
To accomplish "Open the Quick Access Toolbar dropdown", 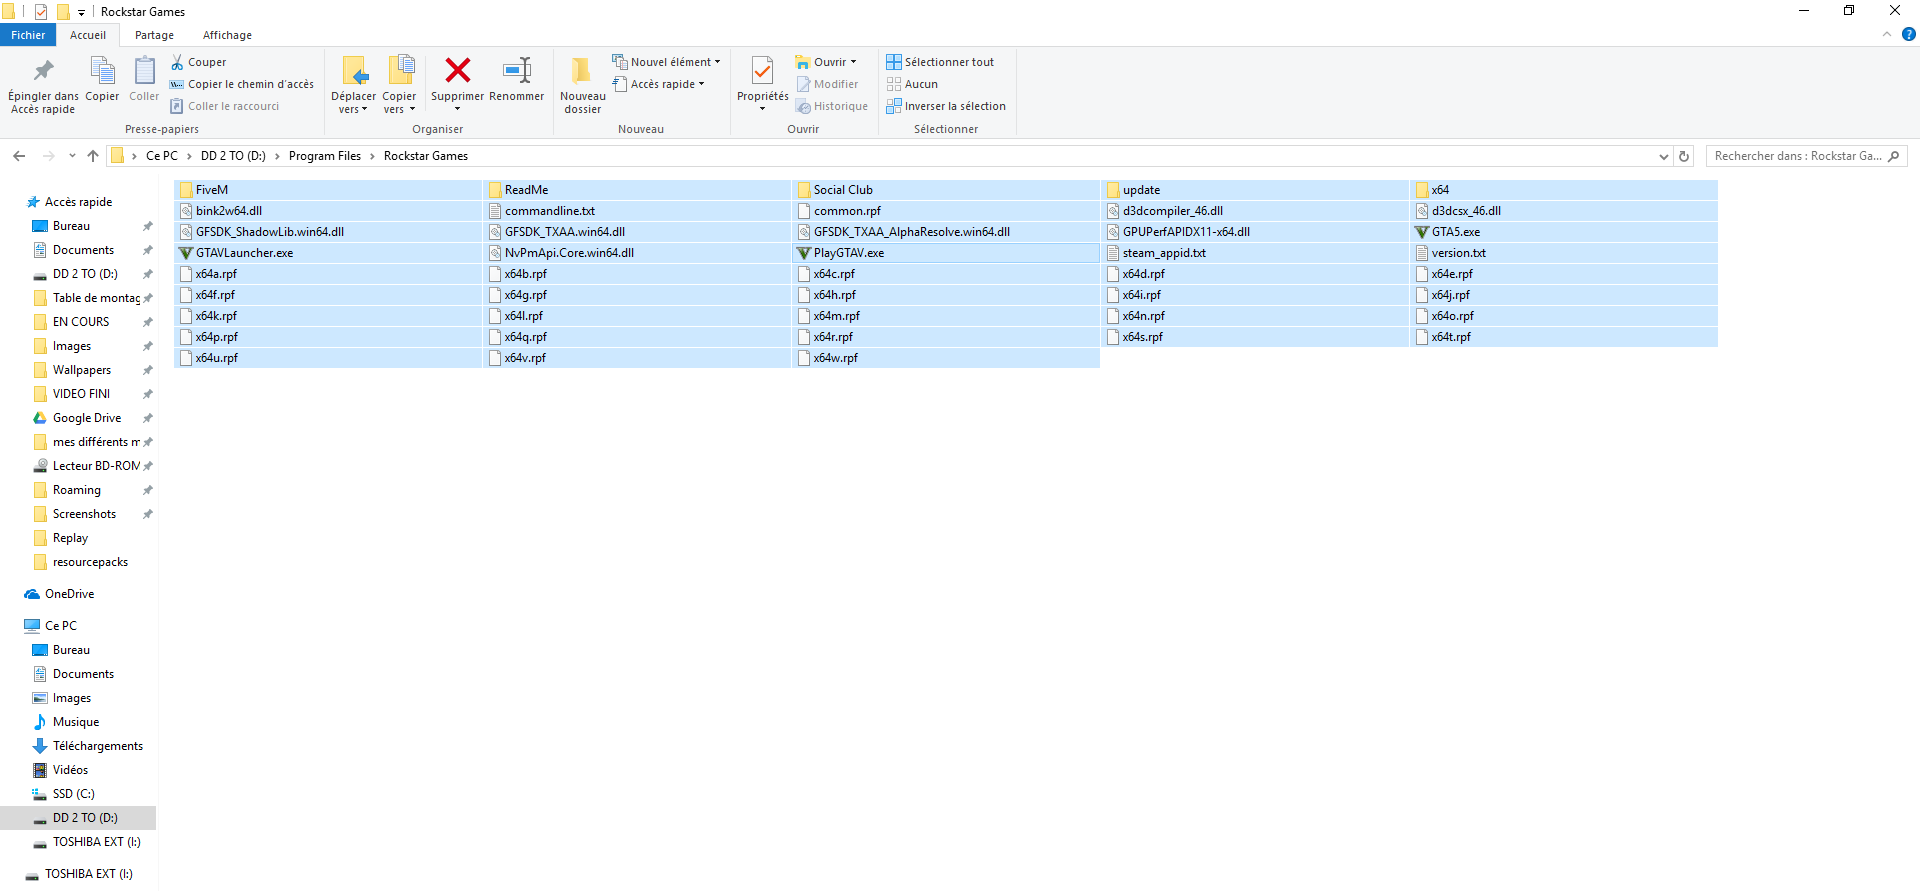I will coord(81,12).
